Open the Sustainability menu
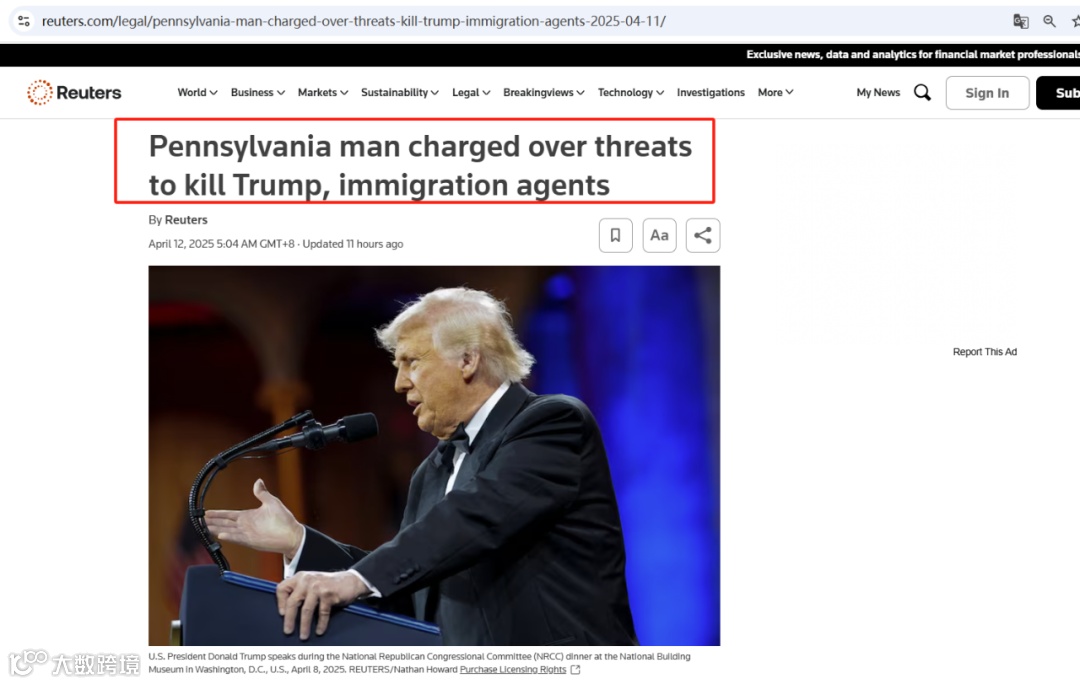1080x684 pixels. click(399, 92)
